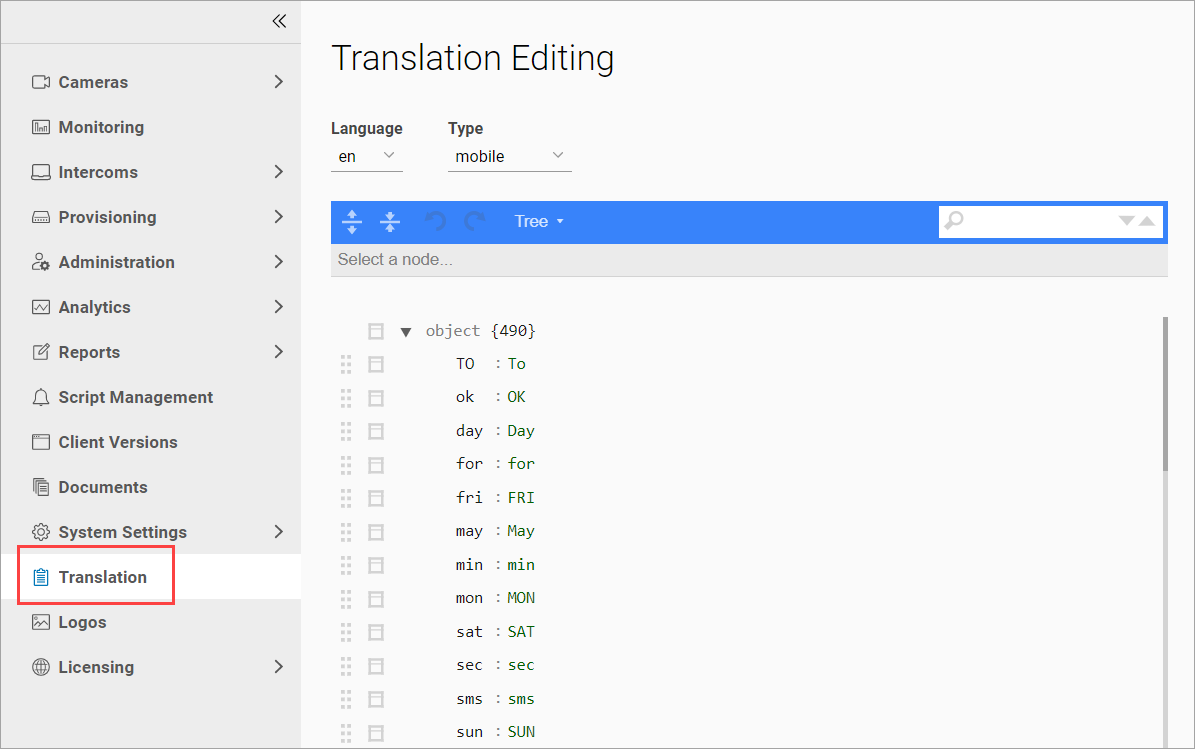Expand the Cameras sidebar submenu
This screenshot has width=1195, height=749.
tap(279, 82)
